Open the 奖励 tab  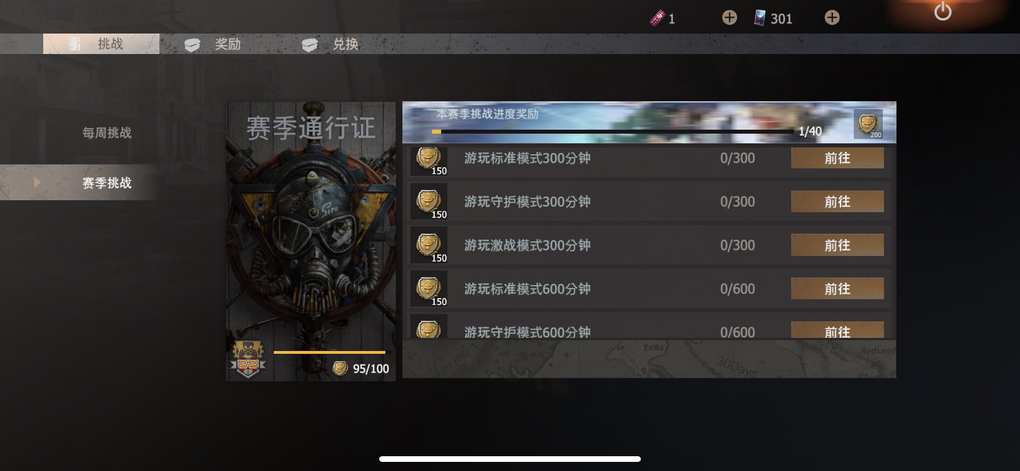click(x=213, y=44)
